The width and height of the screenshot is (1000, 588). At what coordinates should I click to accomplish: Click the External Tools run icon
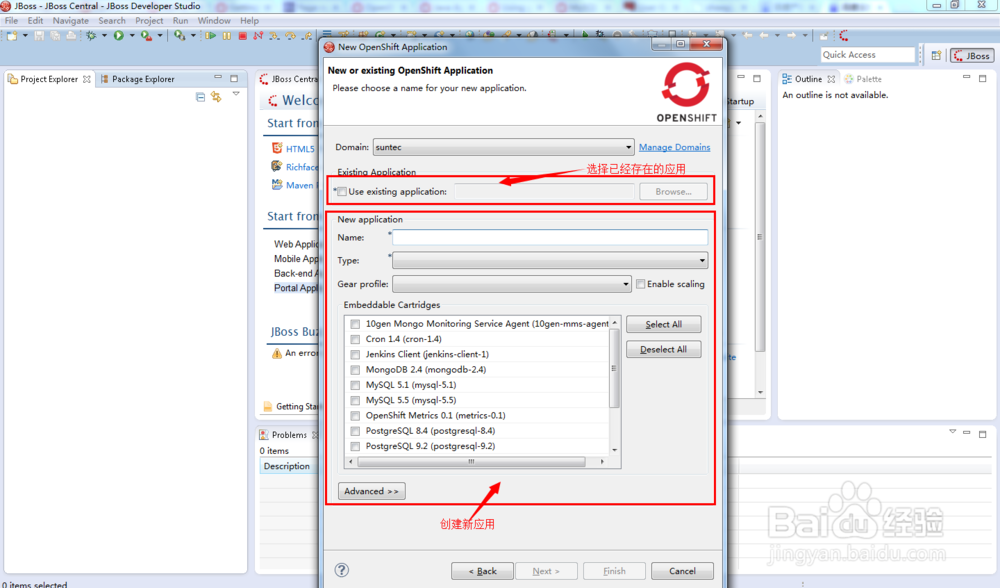179,36
